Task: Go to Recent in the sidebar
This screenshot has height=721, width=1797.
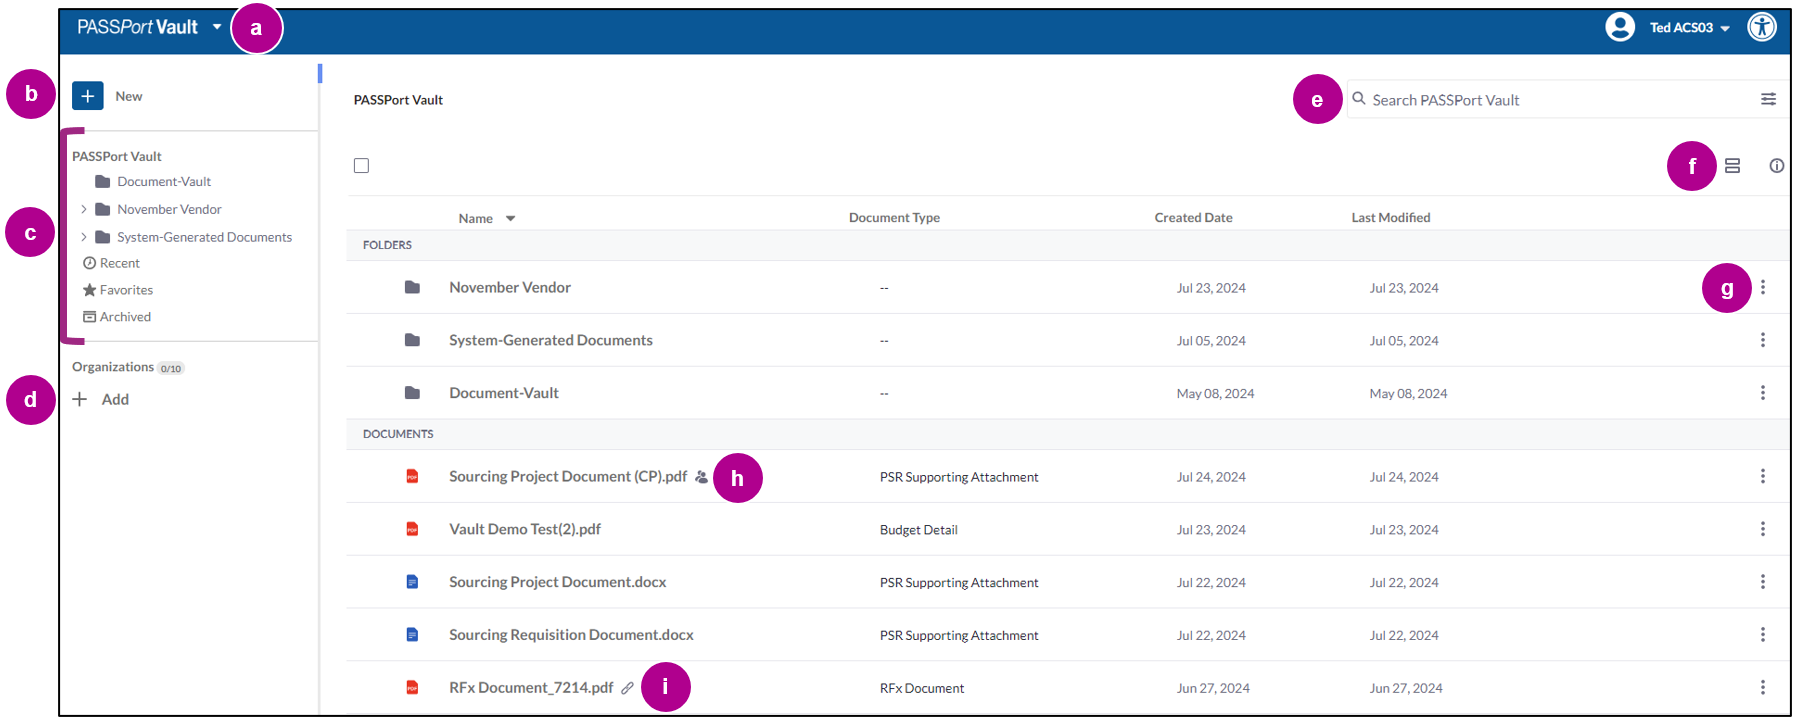Action: point(119,264)
